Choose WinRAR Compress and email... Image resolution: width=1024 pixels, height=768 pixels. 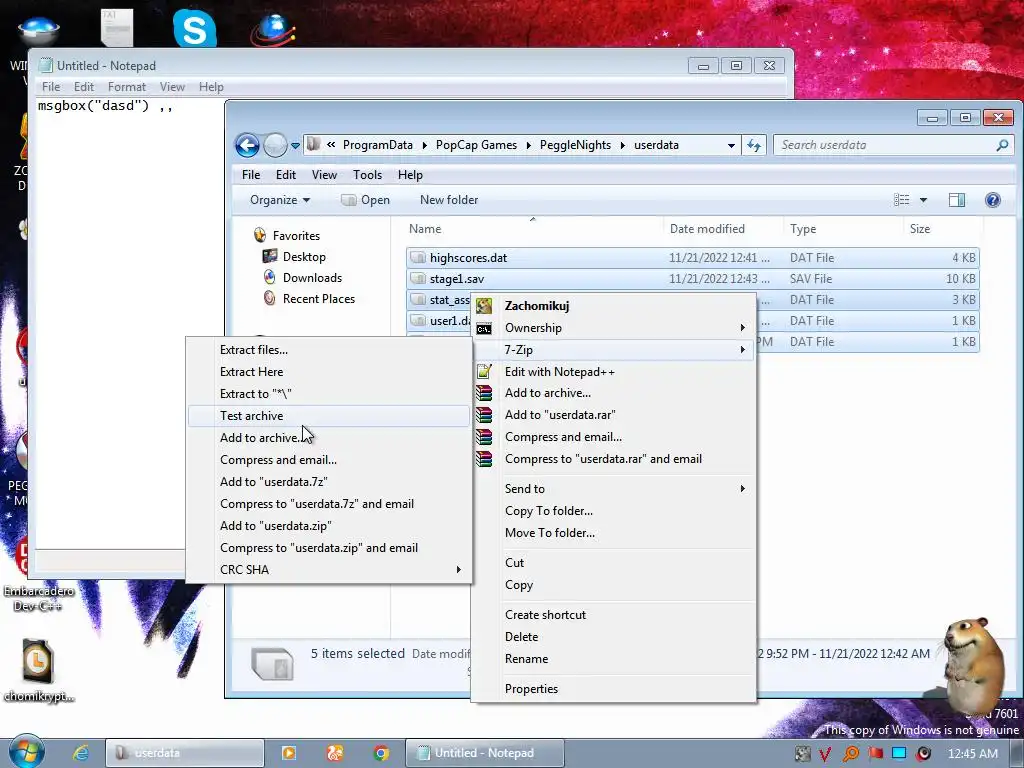point(614,437)
